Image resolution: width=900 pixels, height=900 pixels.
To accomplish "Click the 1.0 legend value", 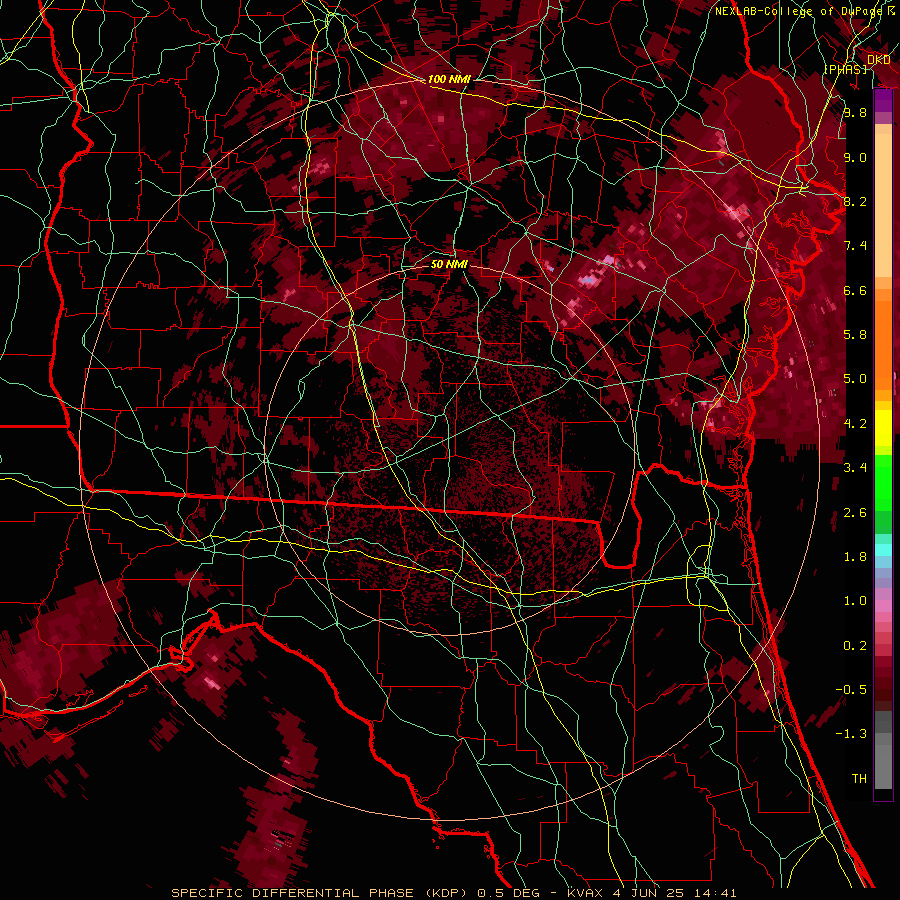I will (x=855, y=601).
